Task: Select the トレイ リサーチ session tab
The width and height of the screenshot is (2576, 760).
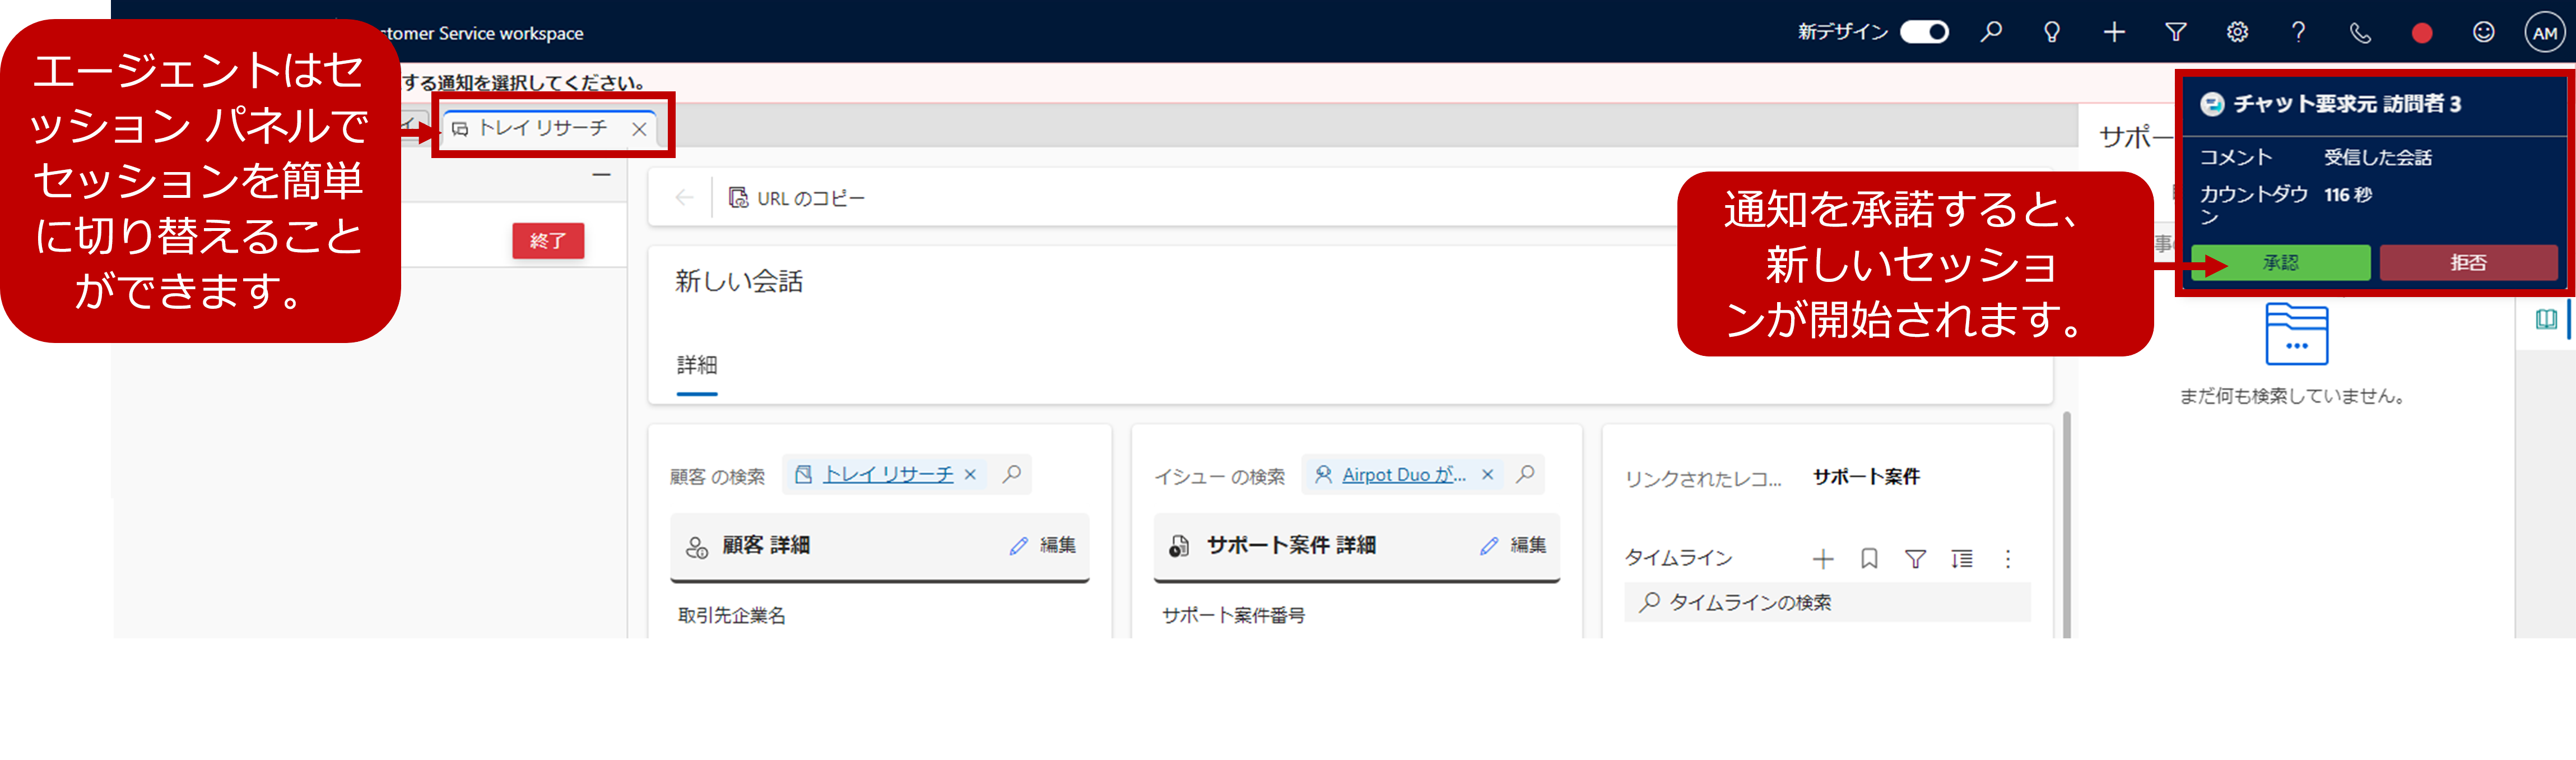Action: (x=541, y=128)
